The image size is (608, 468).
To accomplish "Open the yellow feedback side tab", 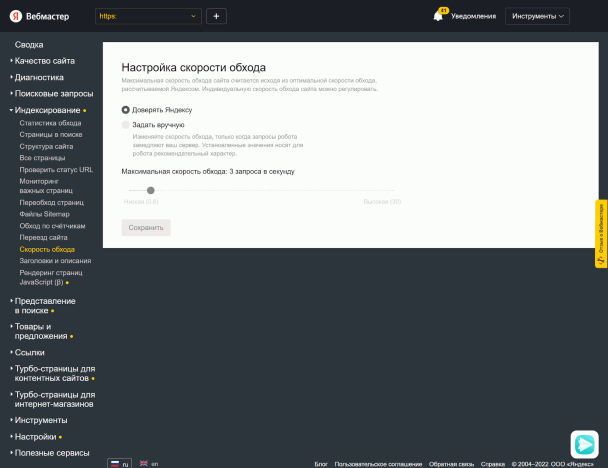I will coord(601,233).
